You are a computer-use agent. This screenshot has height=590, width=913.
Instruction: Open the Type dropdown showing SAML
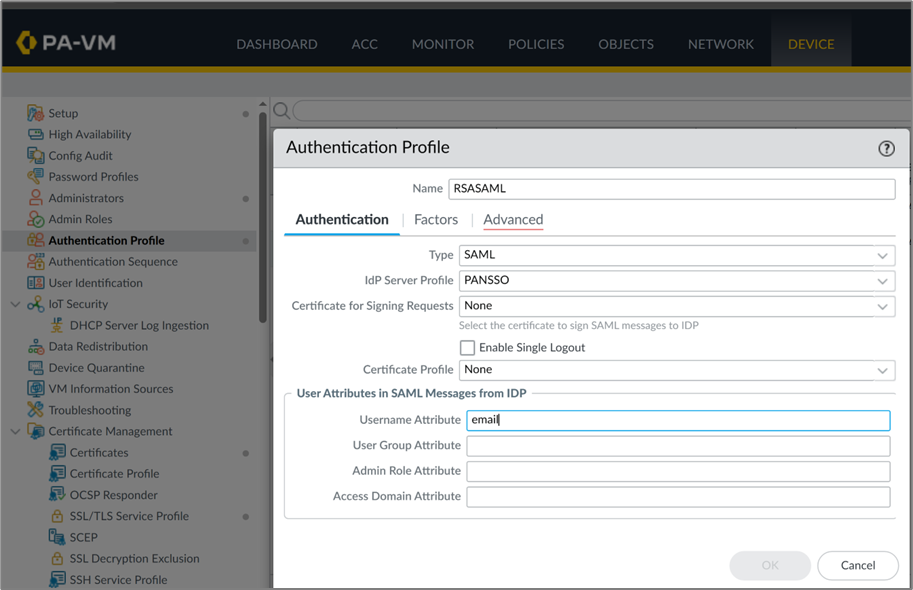point(676,255)
